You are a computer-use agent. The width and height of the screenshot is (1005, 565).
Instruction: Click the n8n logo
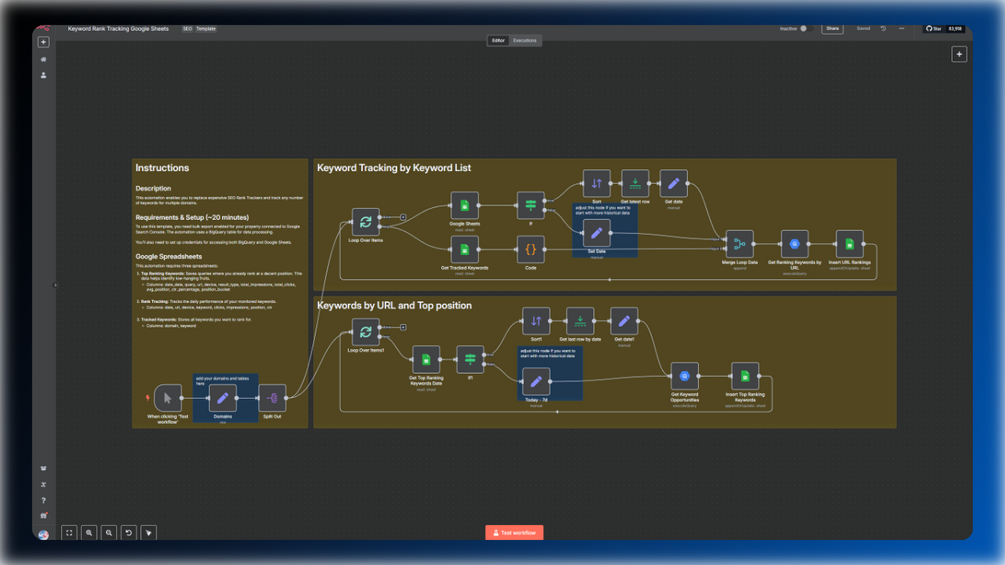pos(43,28)
